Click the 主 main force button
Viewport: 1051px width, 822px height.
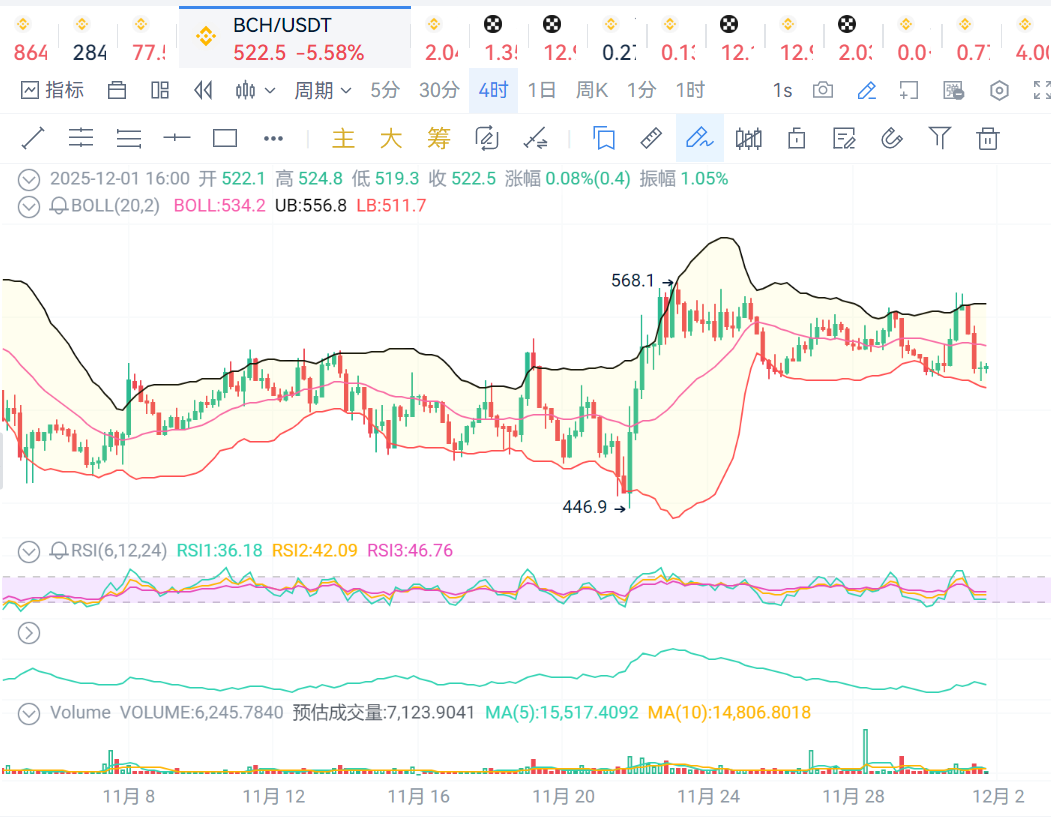[x=343, y=138]
